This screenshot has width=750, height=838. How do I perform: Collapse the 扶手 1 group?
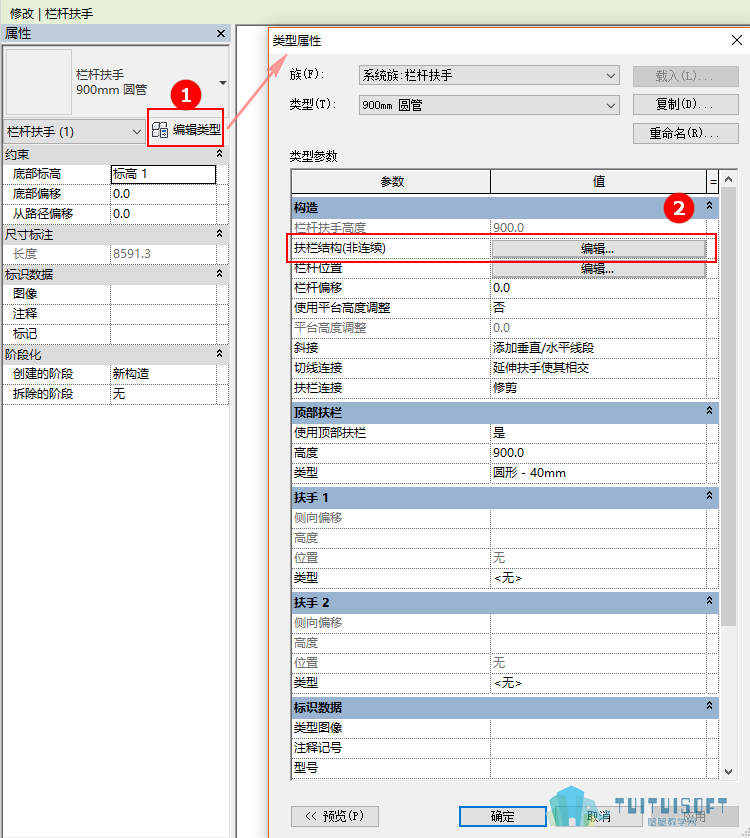click(x=709, y=495)
